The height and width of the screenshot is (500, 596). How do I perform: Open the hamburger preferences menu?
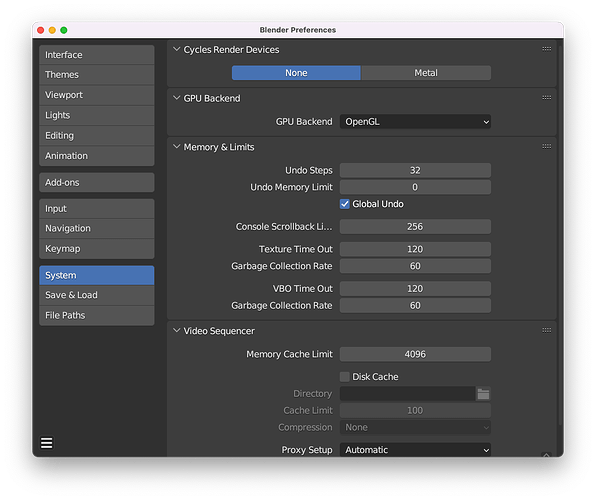(x=46, y=443)
